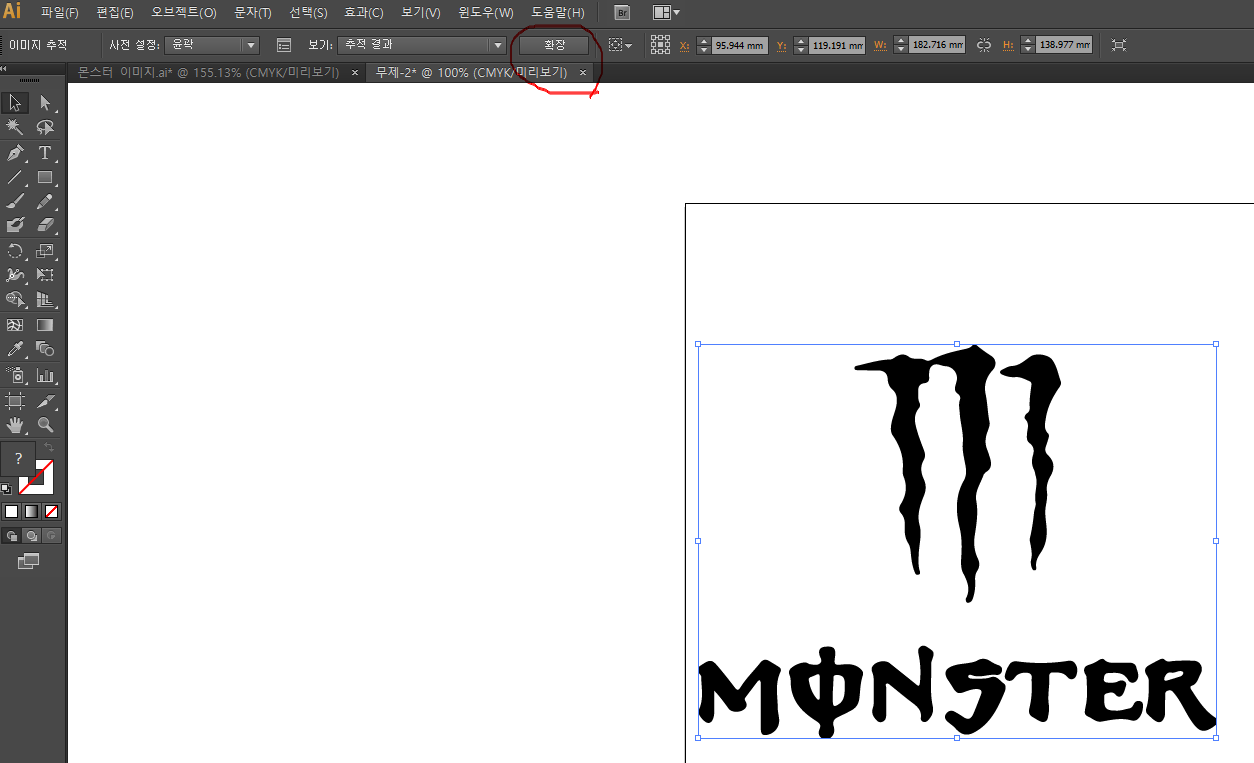1254x763 pixels.
Task: Open the Image Trace panel icon
Action: click(x=284, y=45)
